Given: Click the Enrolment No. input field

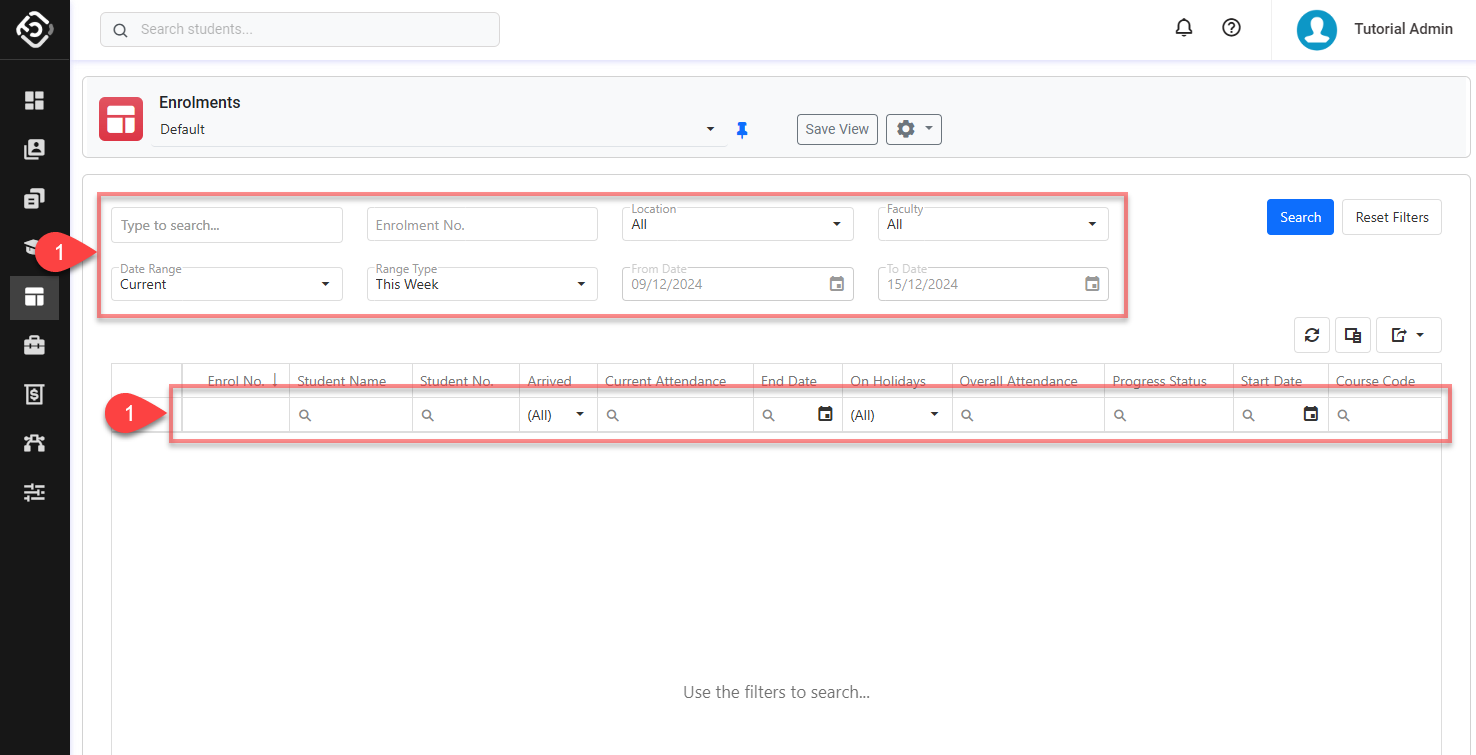Looking at the screenshot, I should pyautogui.click(x=481, y=225).
